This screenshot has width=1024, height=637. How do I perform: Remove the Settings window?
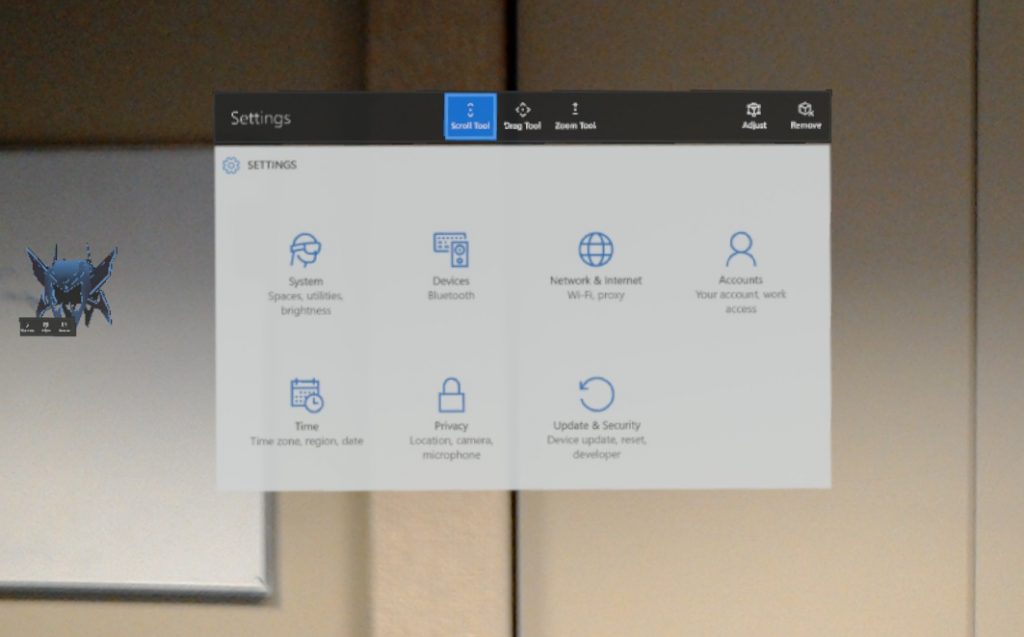pos(806,116)
